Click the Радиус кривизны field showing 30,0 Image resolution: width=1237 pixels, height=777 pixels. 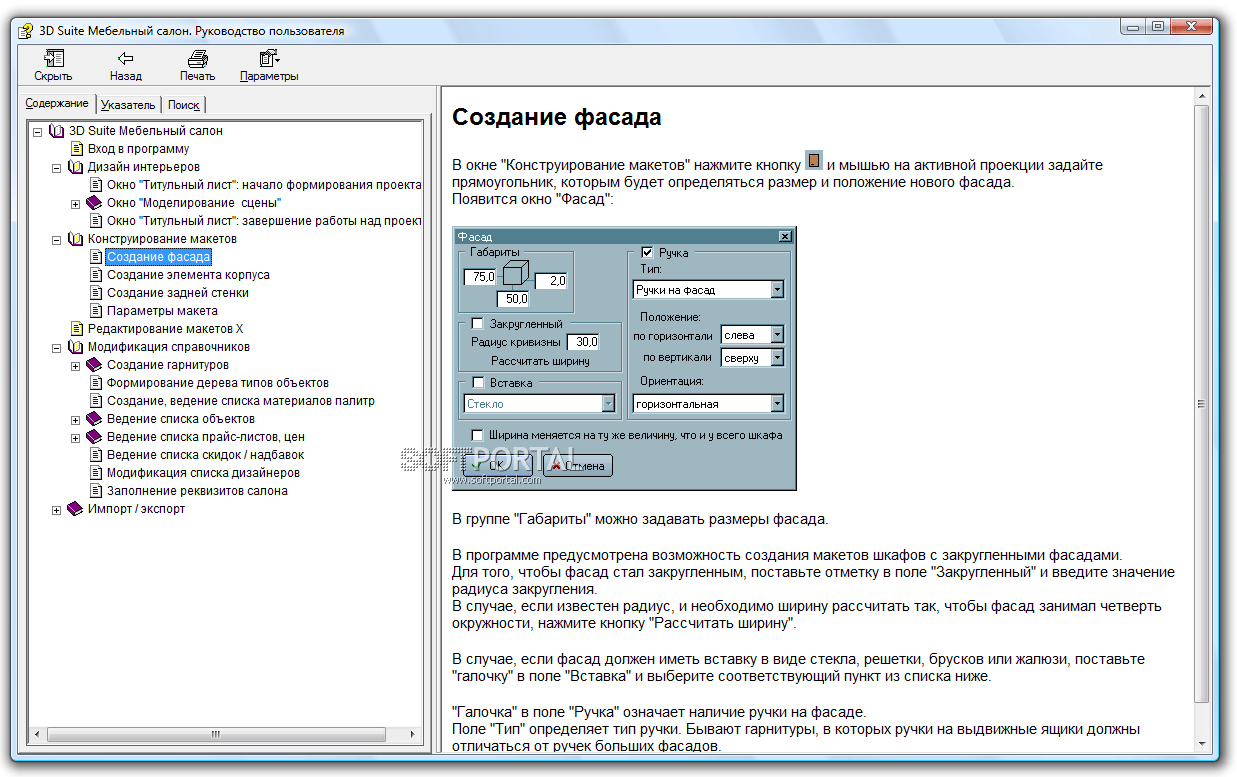[x=582, y=342]
